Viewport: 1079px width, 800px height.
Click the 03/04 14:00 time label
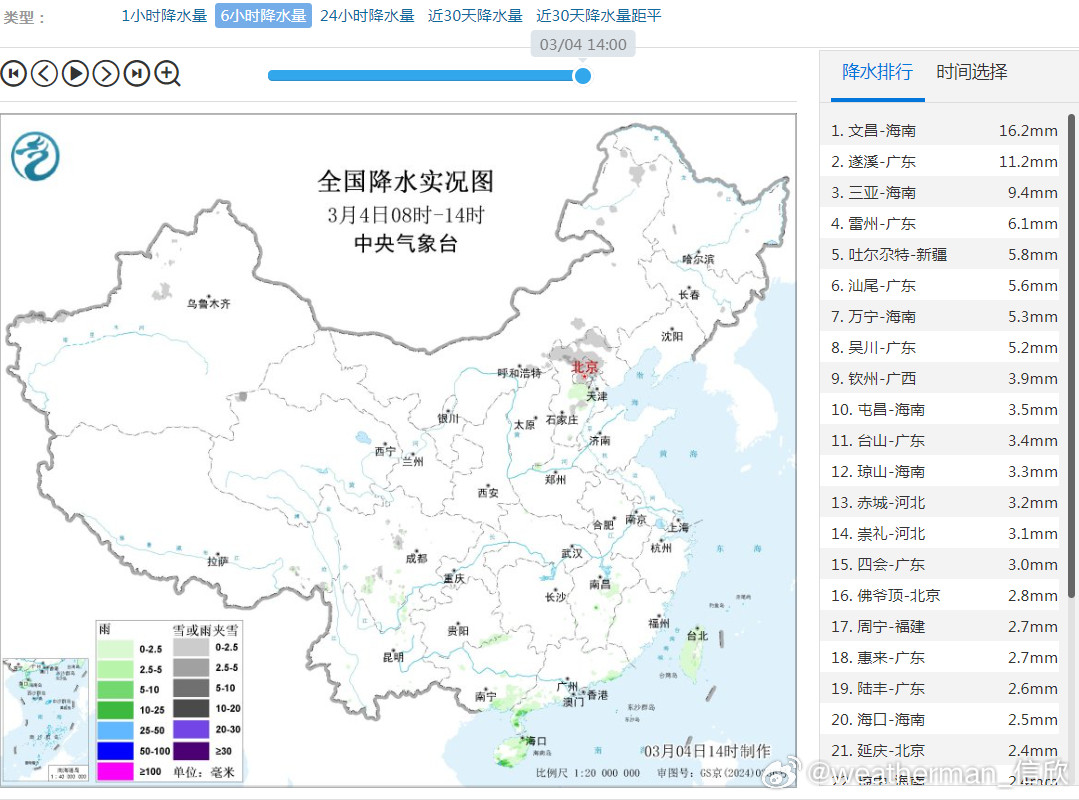(582, 43)
